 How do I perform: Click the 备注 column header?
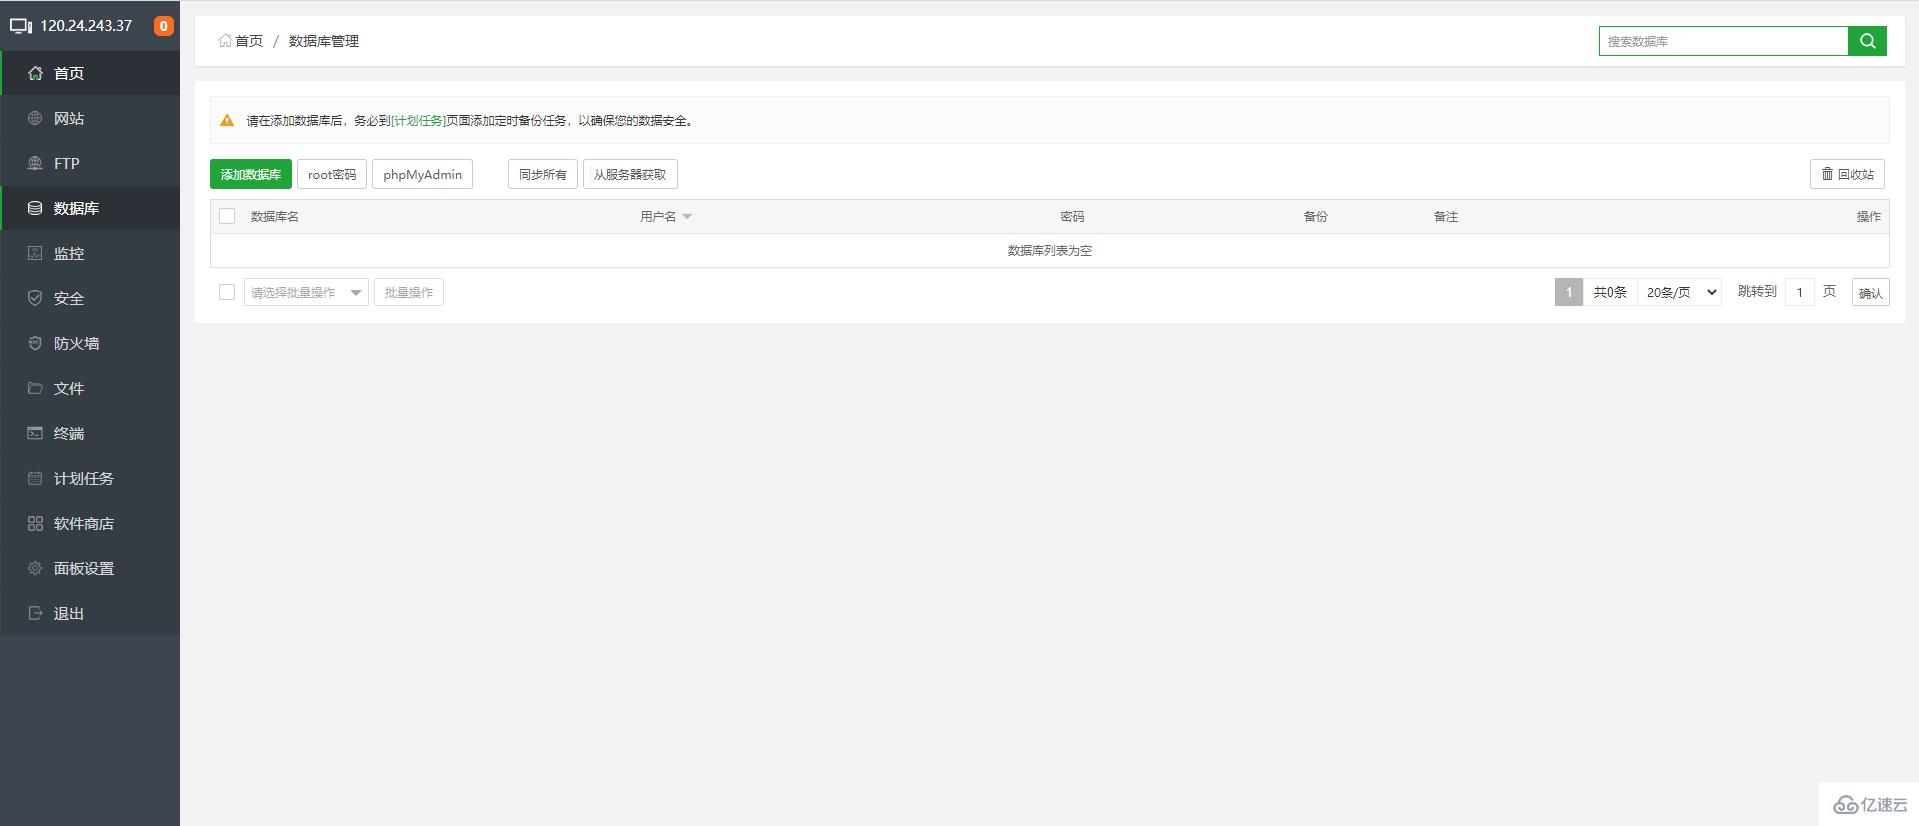pyautogui.click(x=1446, y=216)
